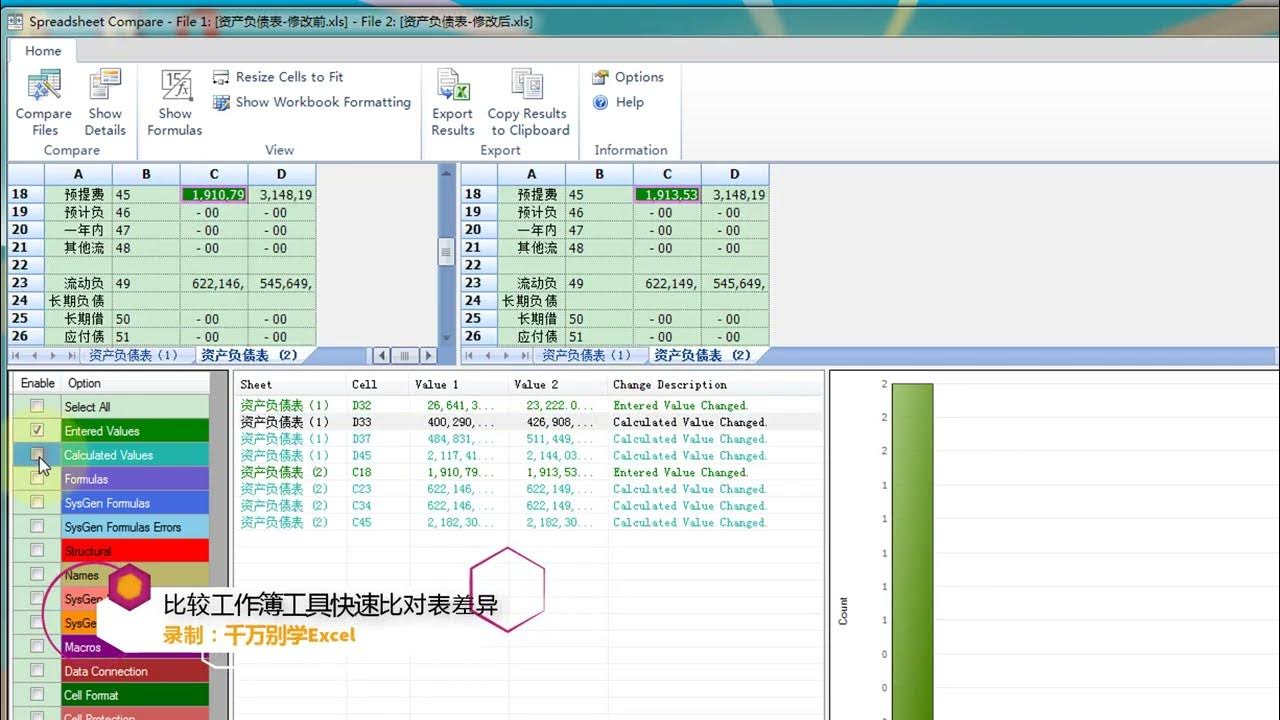The width and height of the screenshot is (1280, 720).
Task: Click Resize Cells to Fit
Action: 278,77
